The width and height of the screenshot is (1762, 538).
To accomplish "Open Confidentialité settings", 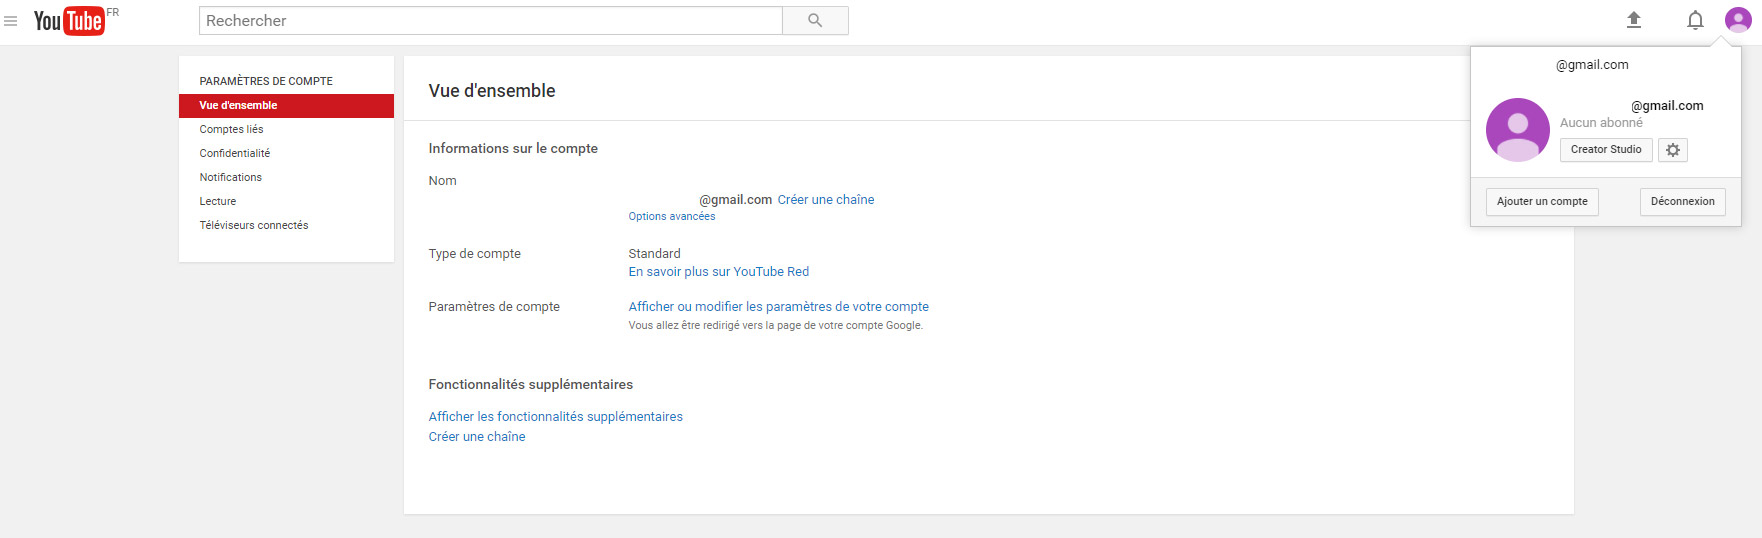I will (235, 154).
